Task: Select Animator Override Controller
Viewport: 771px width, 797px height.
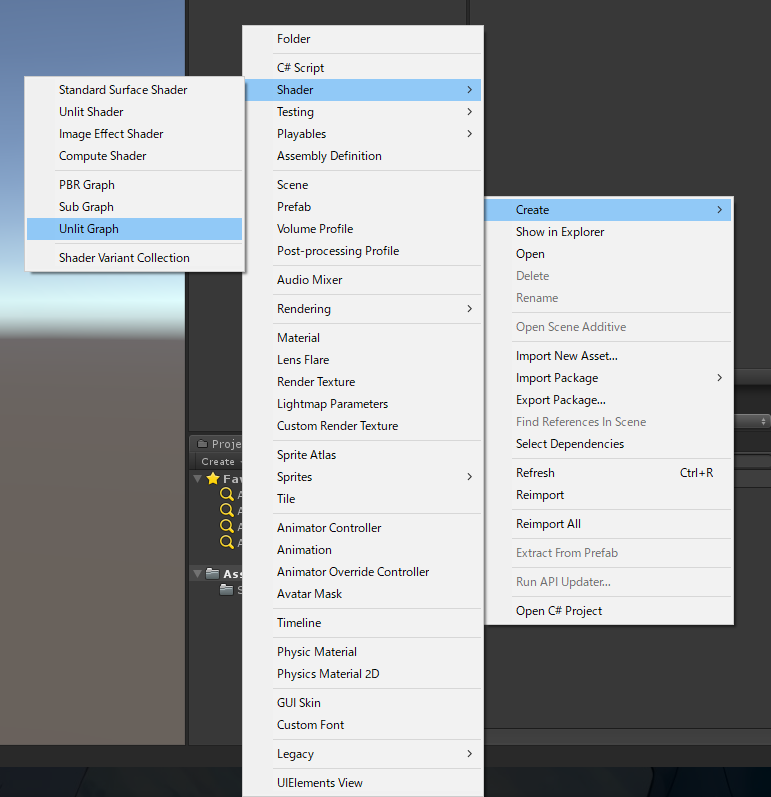Action: [x=363, y=572]
